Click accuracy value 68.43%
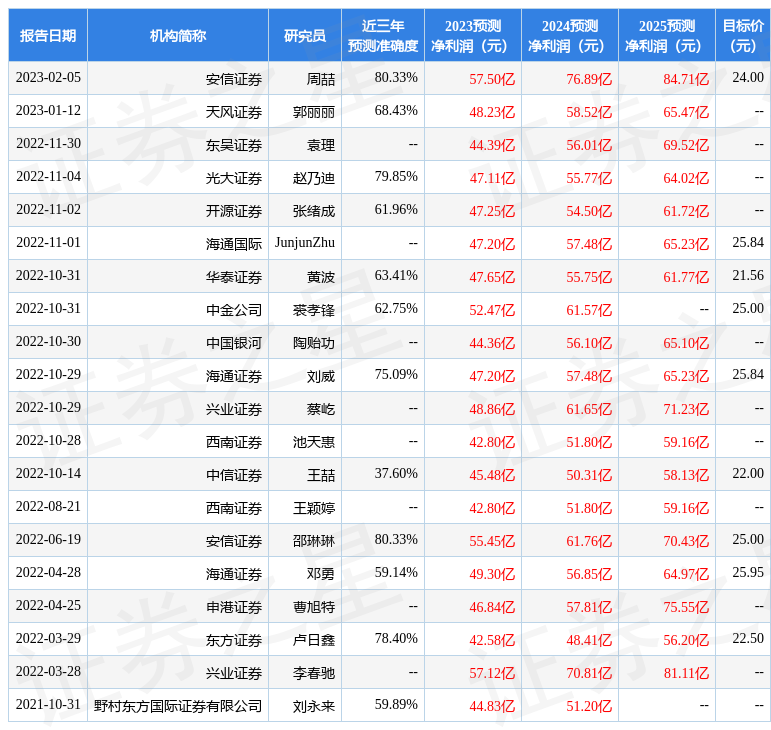The image size is (771, 730). coord(396,110)
